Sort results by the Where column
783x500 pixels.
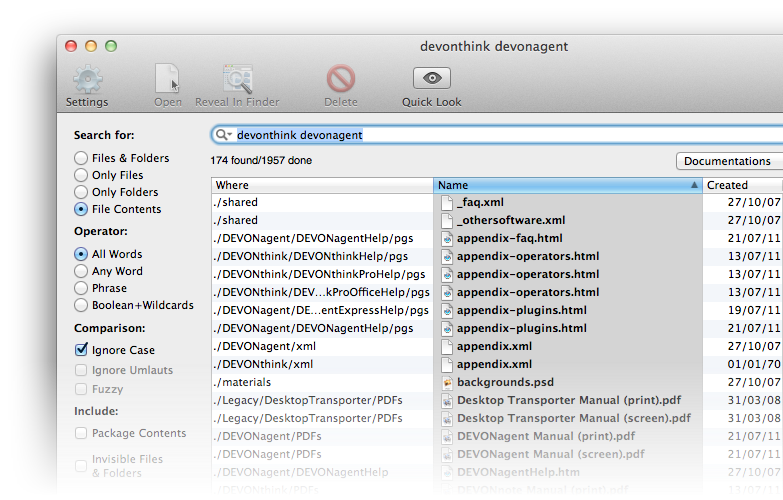click(x=322, y=185)
